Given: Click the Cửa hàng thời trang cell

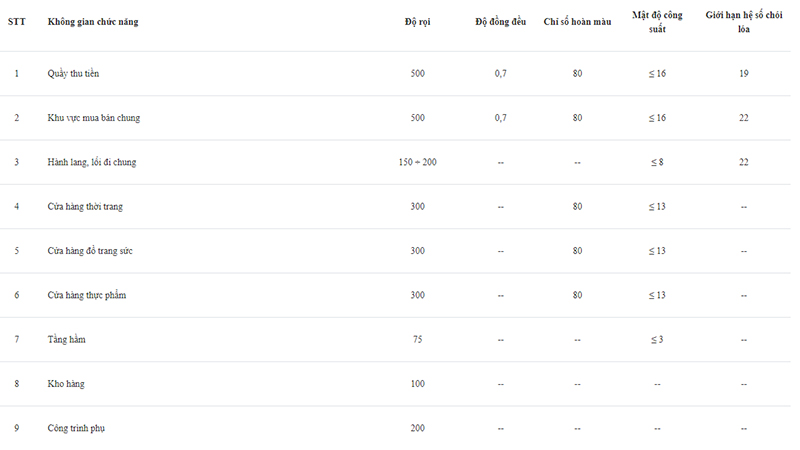Looking at the screenshot, I should click(x=85, y=207).
